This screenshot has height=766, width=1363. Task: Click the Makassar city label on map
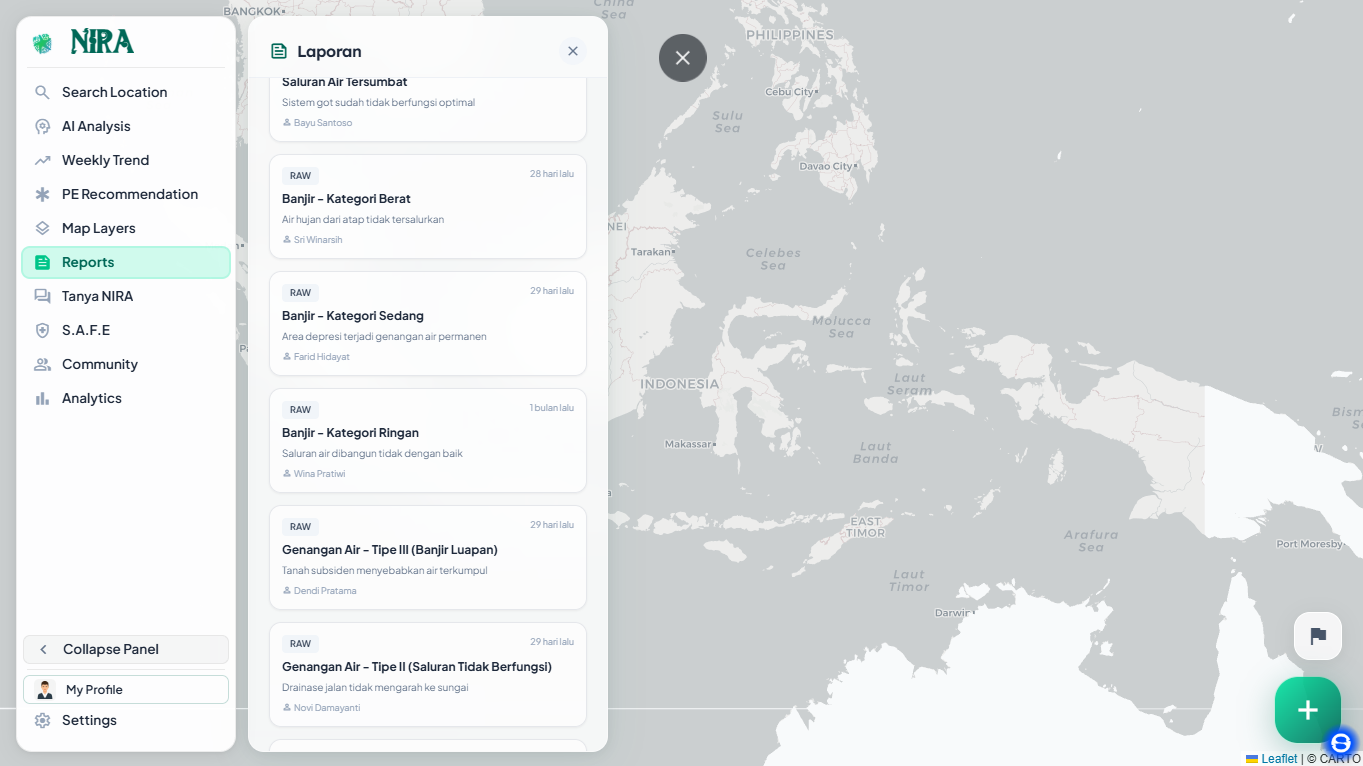point(689,444)
